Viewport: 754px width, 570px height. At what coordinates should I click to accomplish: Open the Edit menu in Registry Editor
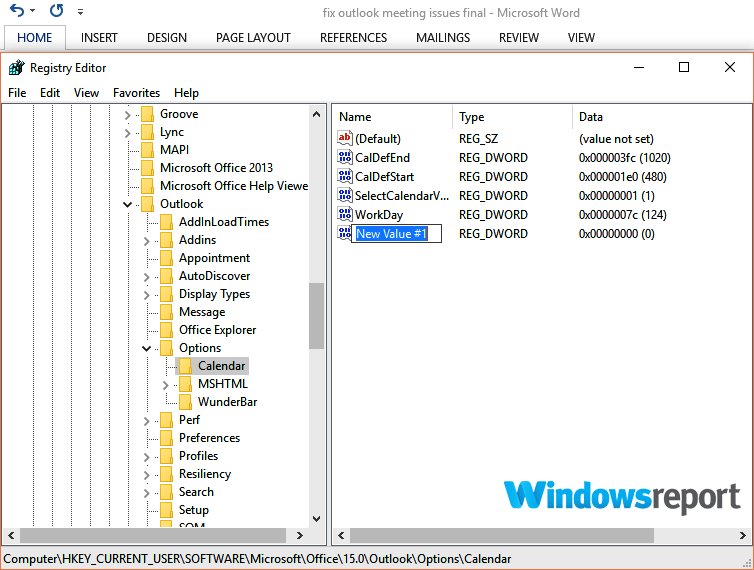pyautogui.click(x=50, y=93)
